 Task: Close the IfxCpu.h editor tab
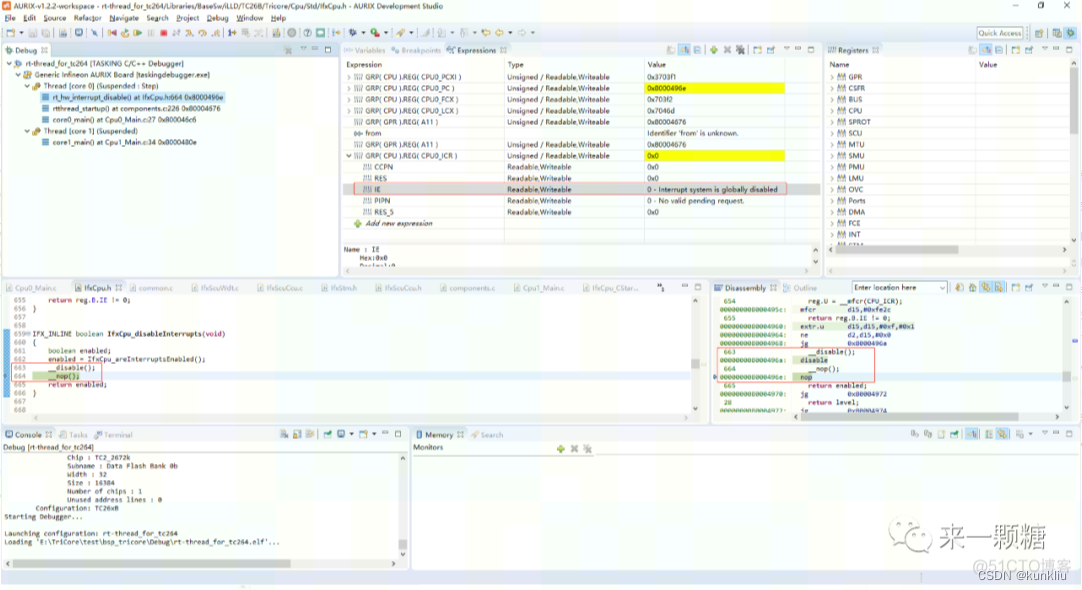point(119,288)
